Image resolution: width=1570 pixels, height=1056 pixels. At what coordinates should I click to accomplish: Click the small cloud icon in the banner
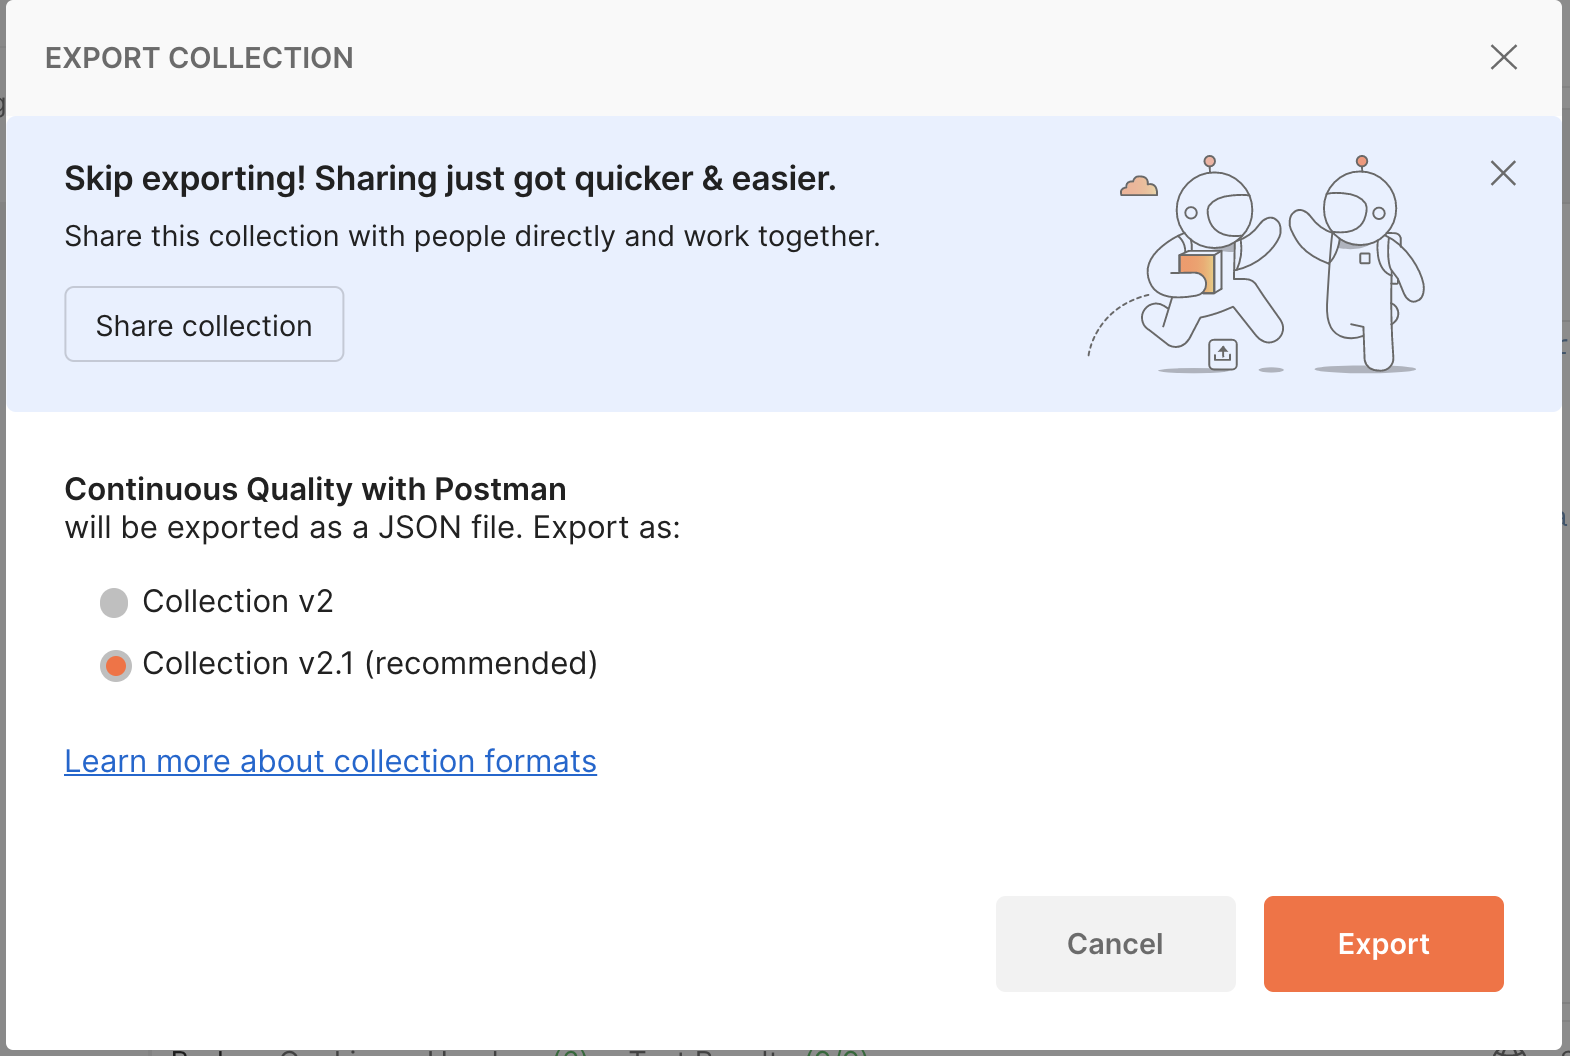click(1139, 186)
